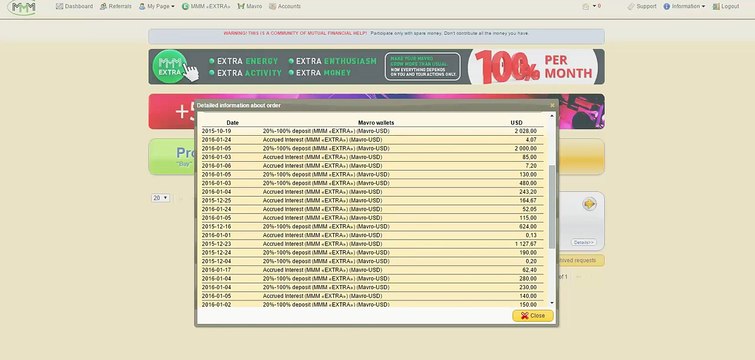Click the amount 480,00
The image size is (755, 360).
528,183
